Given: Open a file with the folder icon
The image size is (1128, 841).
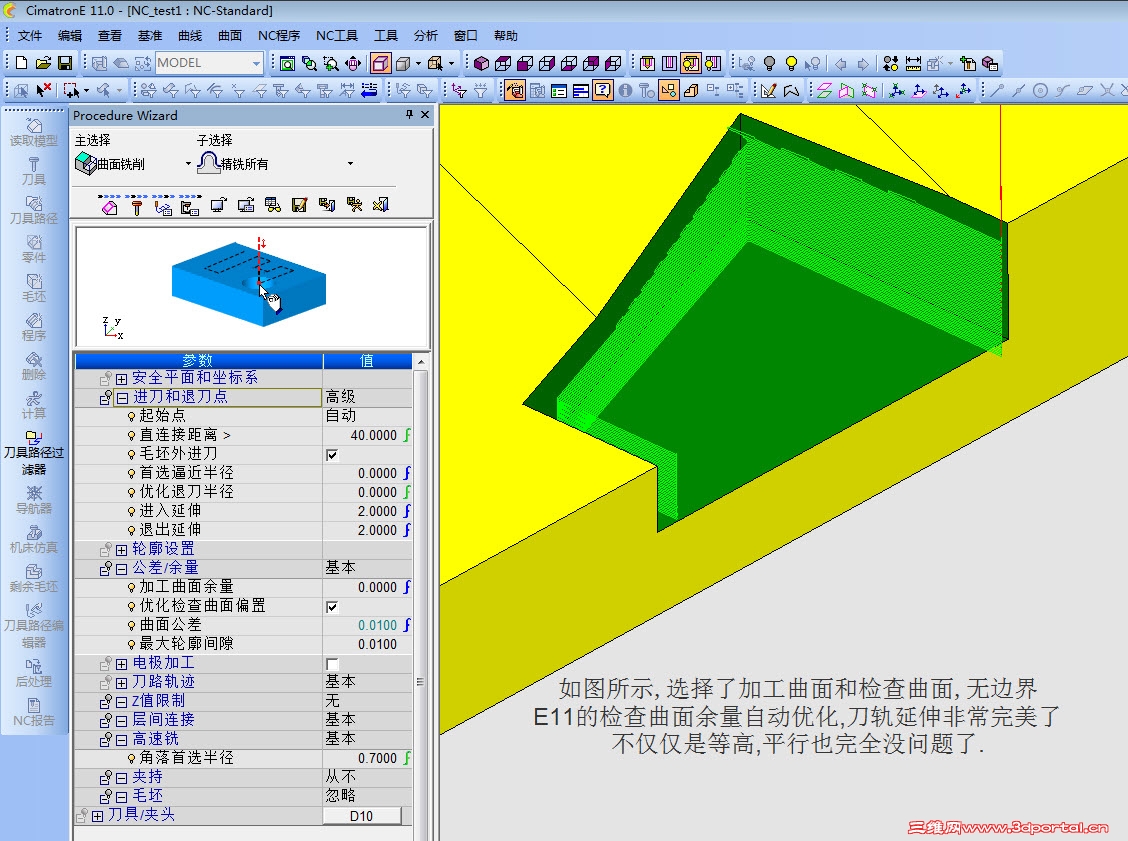Looking at the screenshot, I should point(43,63).
